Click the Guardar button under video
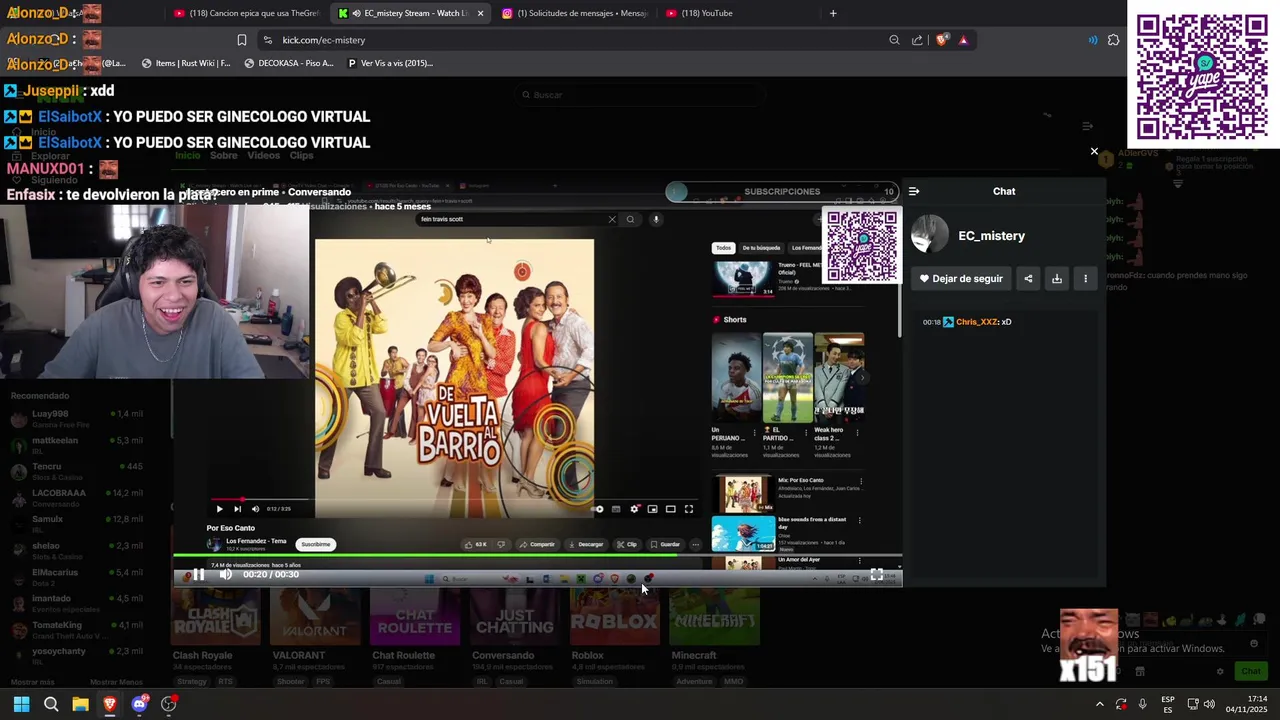Viewport: 1280px width, 720px height. pyautogui.click(x=665, y=544)
